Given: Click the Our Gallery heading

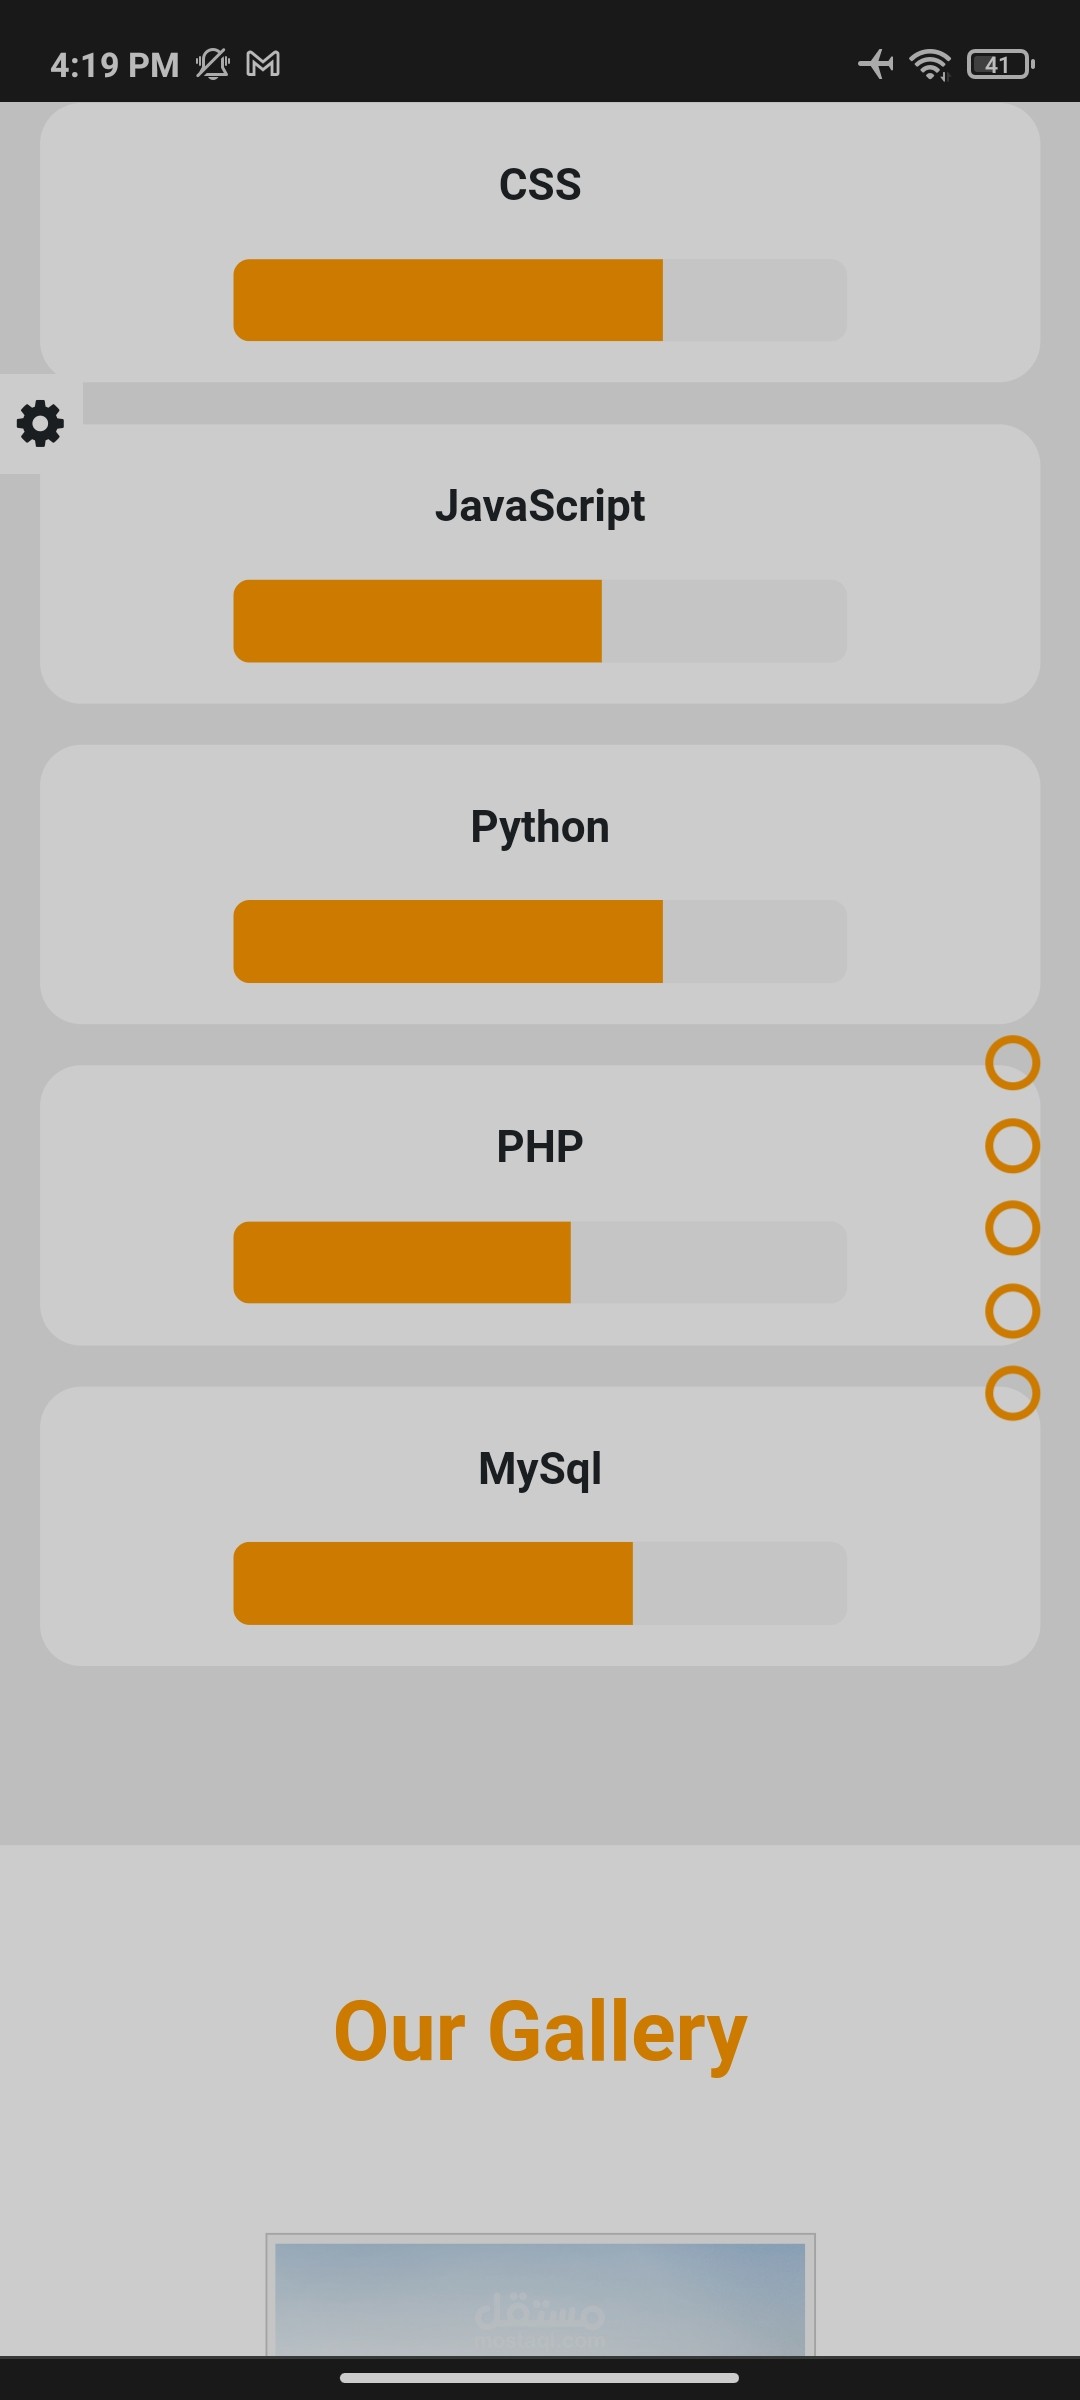Looking at the screenshot, I should pos(540,2031).
